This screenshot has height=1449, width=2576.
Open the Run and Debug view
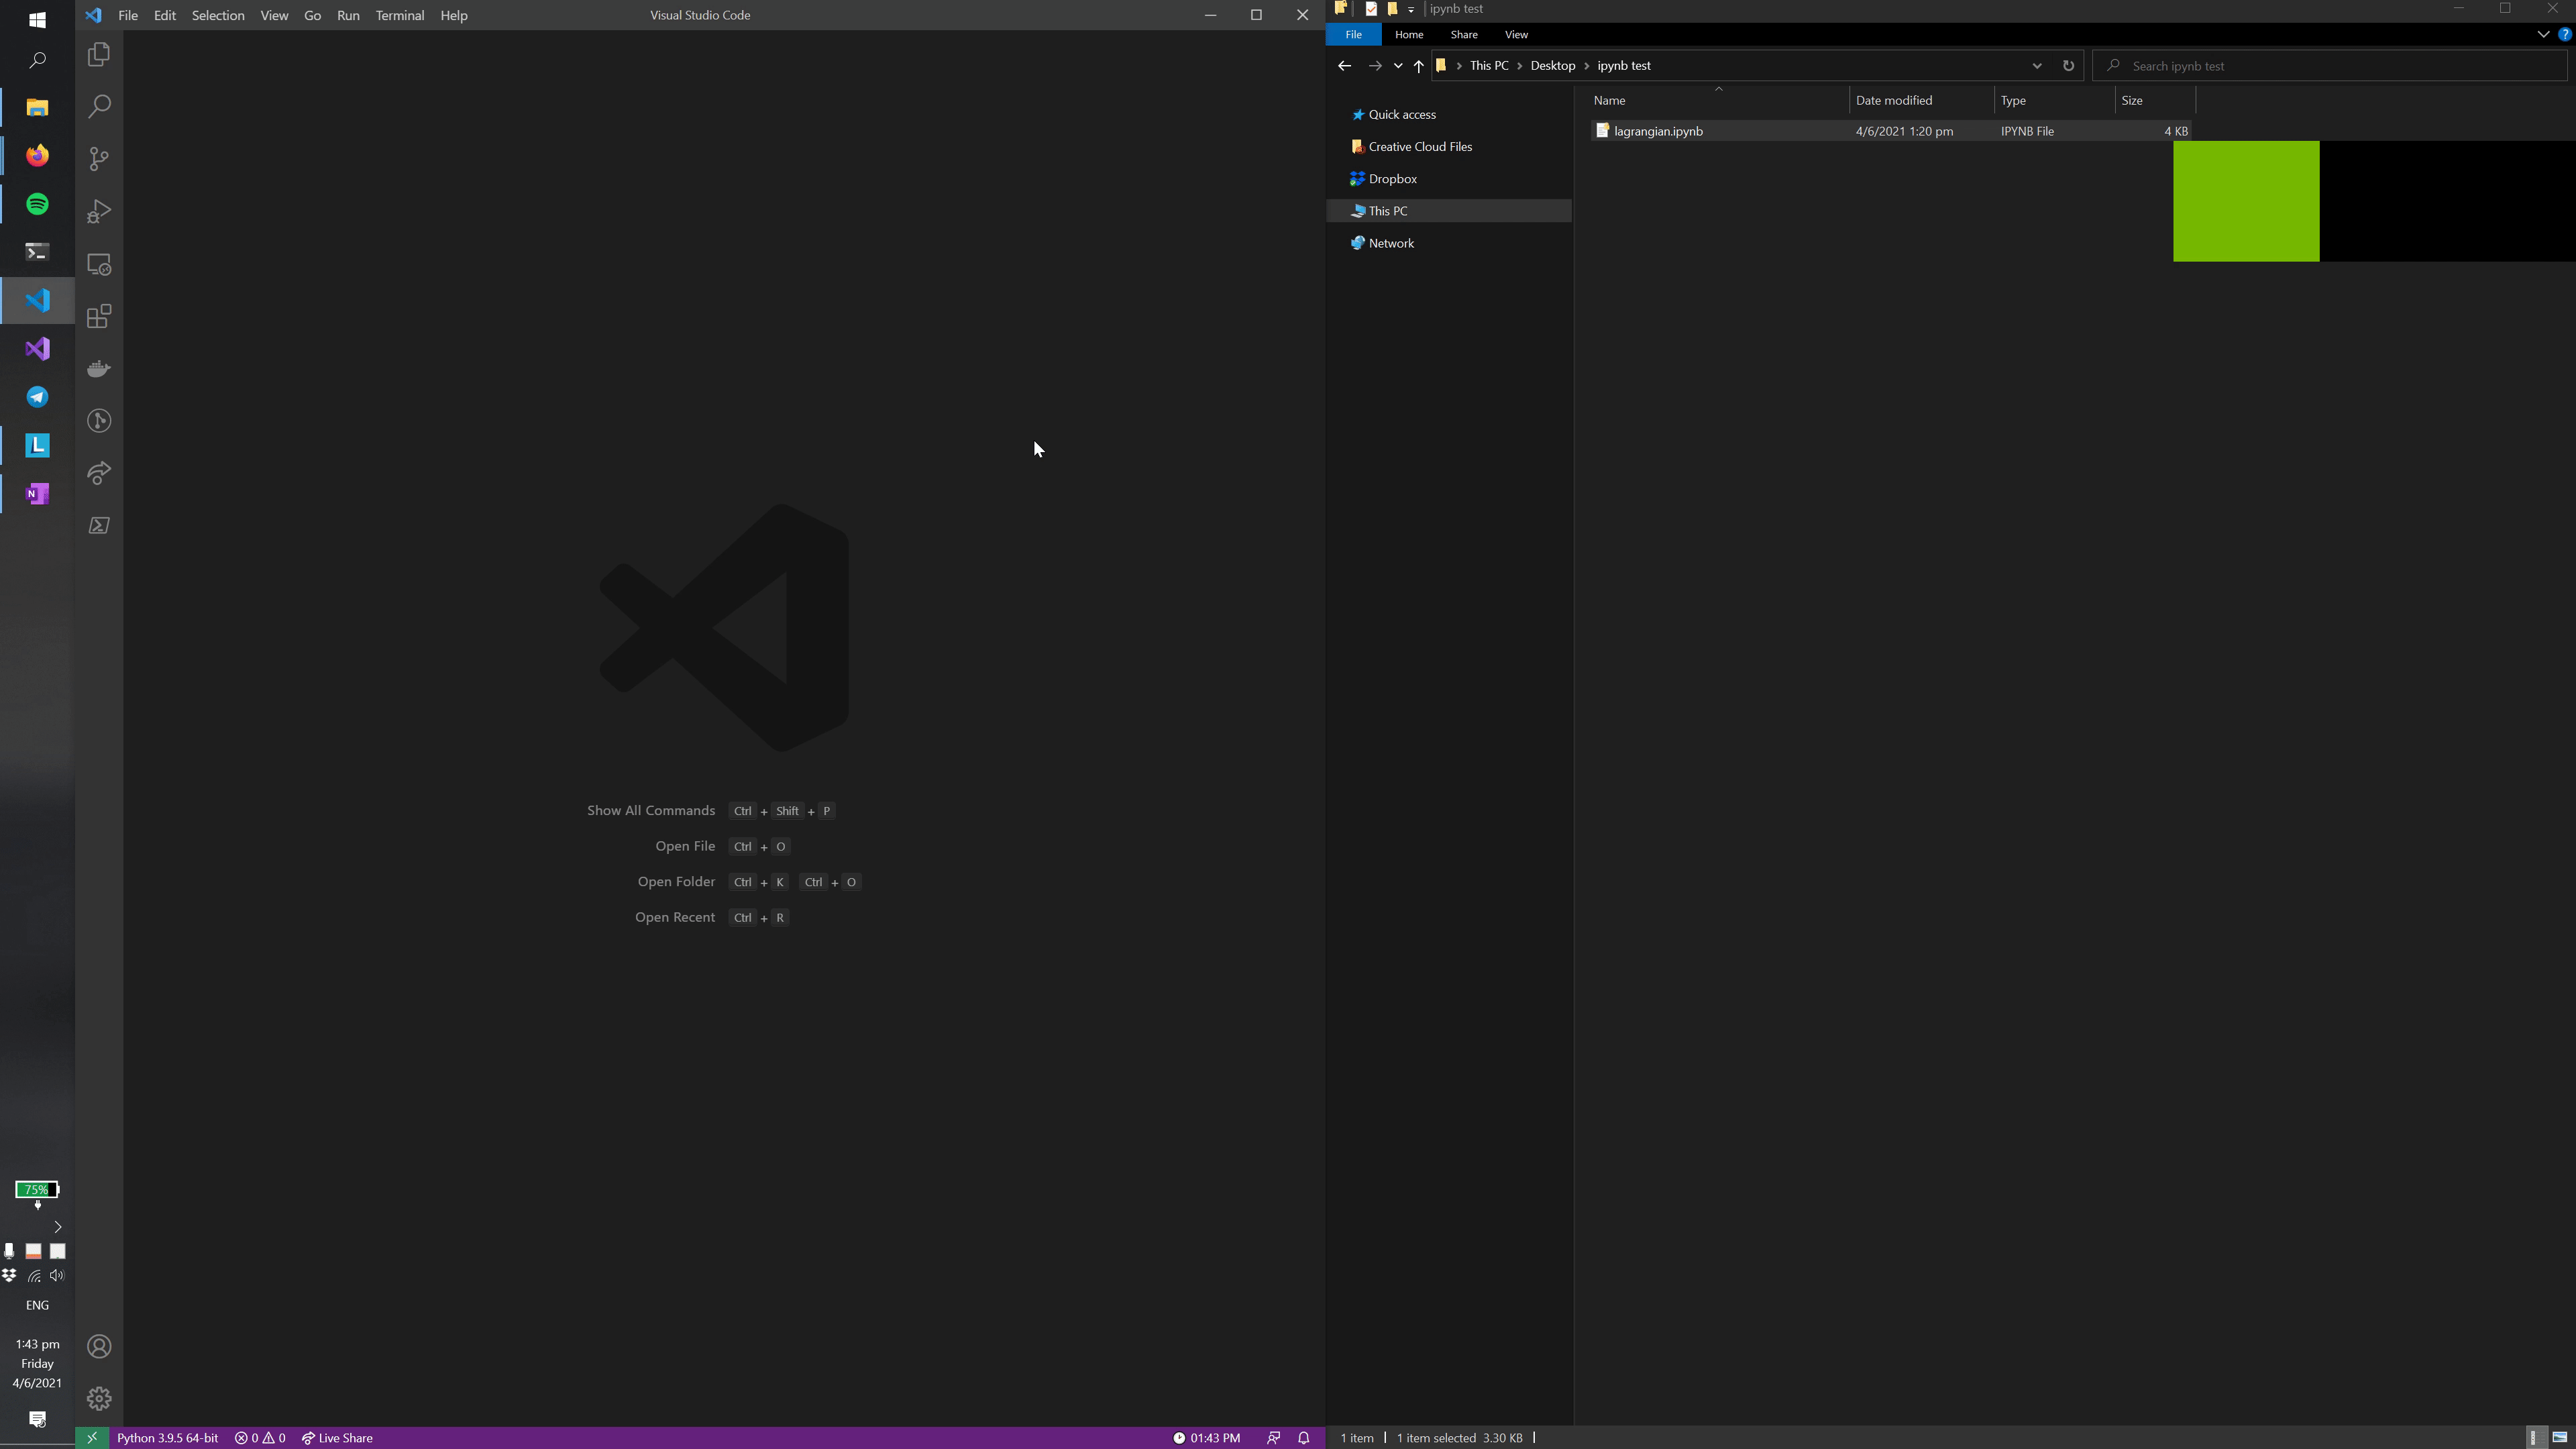point(99,212)
